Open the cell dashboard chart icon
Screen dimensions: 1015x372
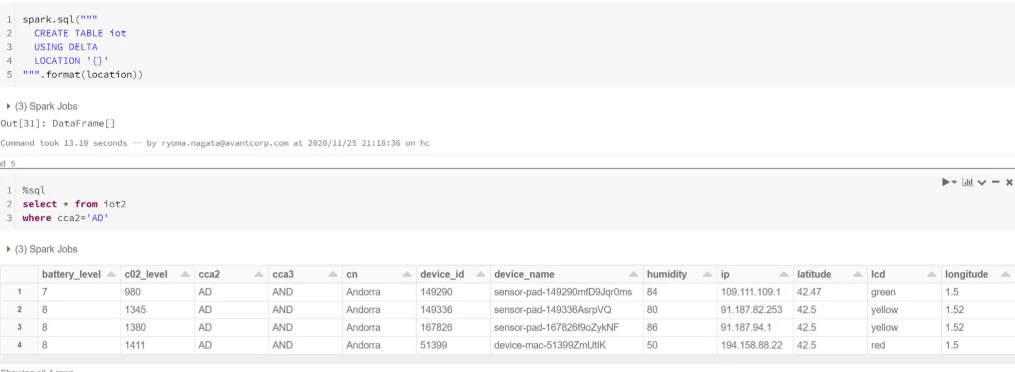[x=968, y=182]
